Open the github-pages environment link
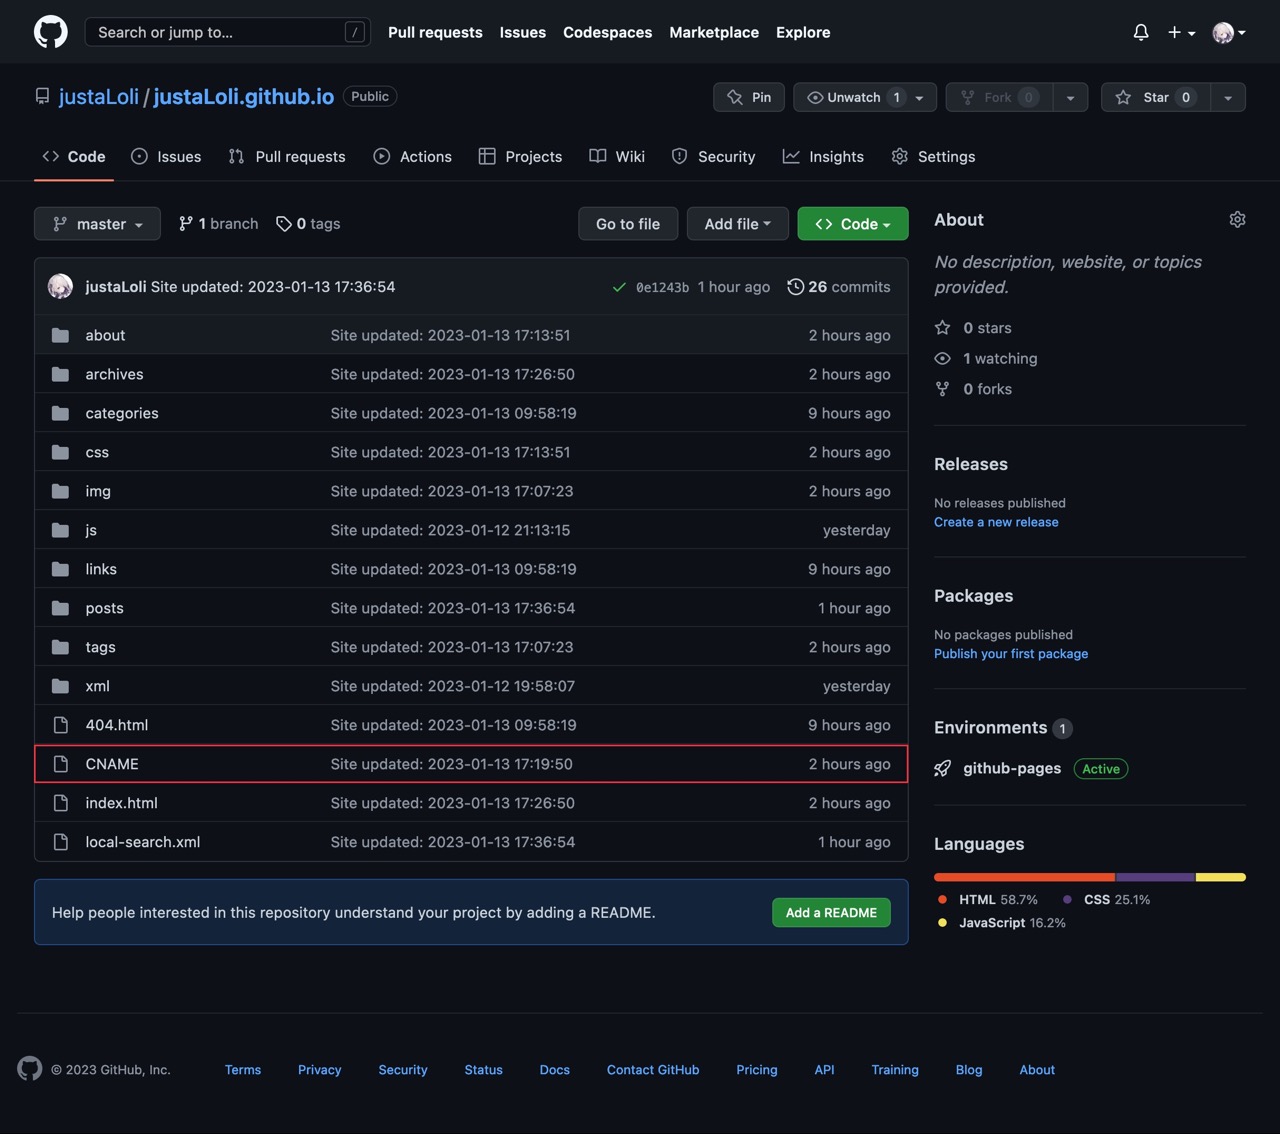The height and width of the screenshot is (1134, 1280). coord(1012,768)
